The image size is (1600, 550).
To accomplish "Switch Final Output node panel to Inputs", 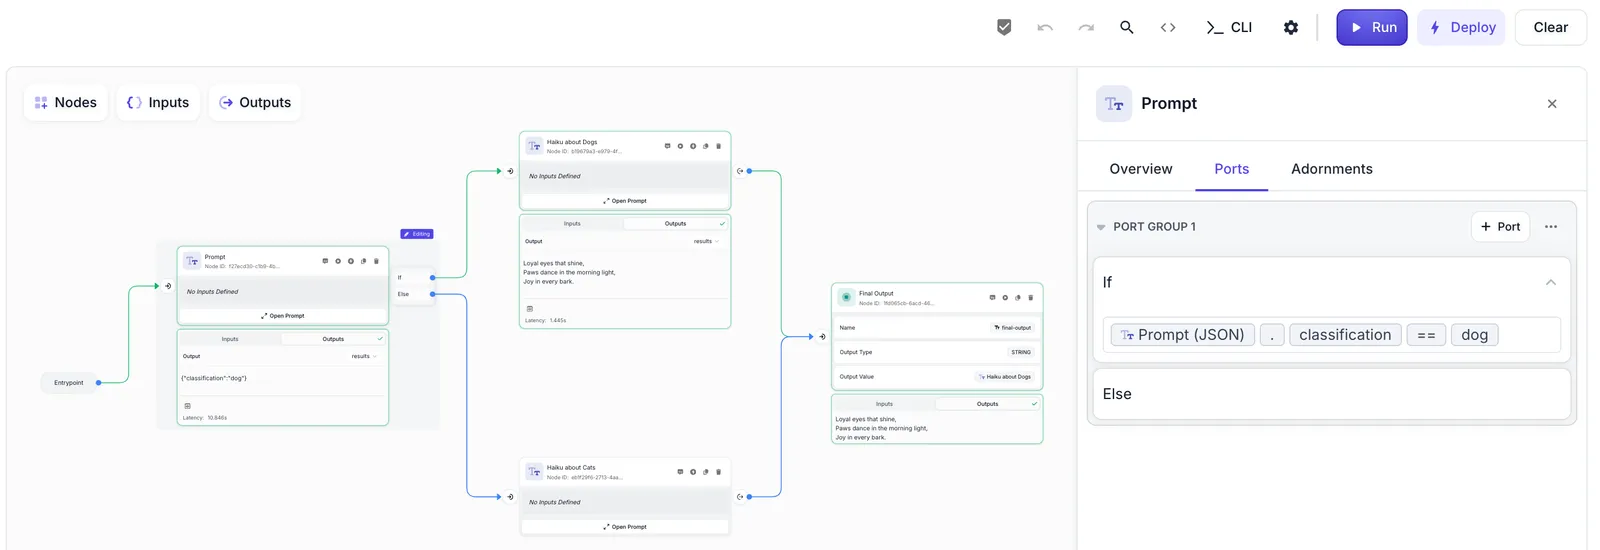I will (884, 404).
